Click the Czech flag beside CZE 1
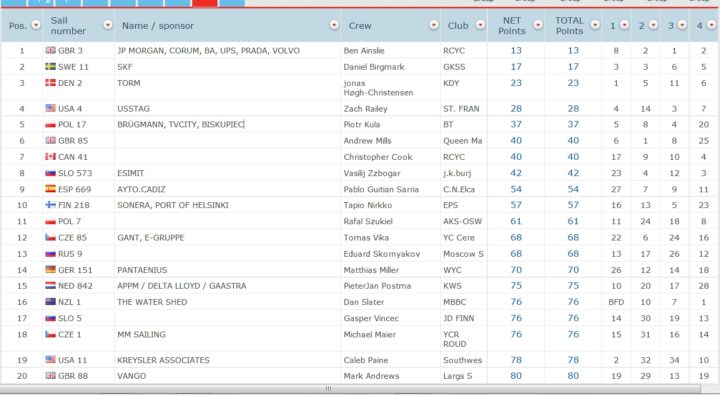 pos(51,334)
